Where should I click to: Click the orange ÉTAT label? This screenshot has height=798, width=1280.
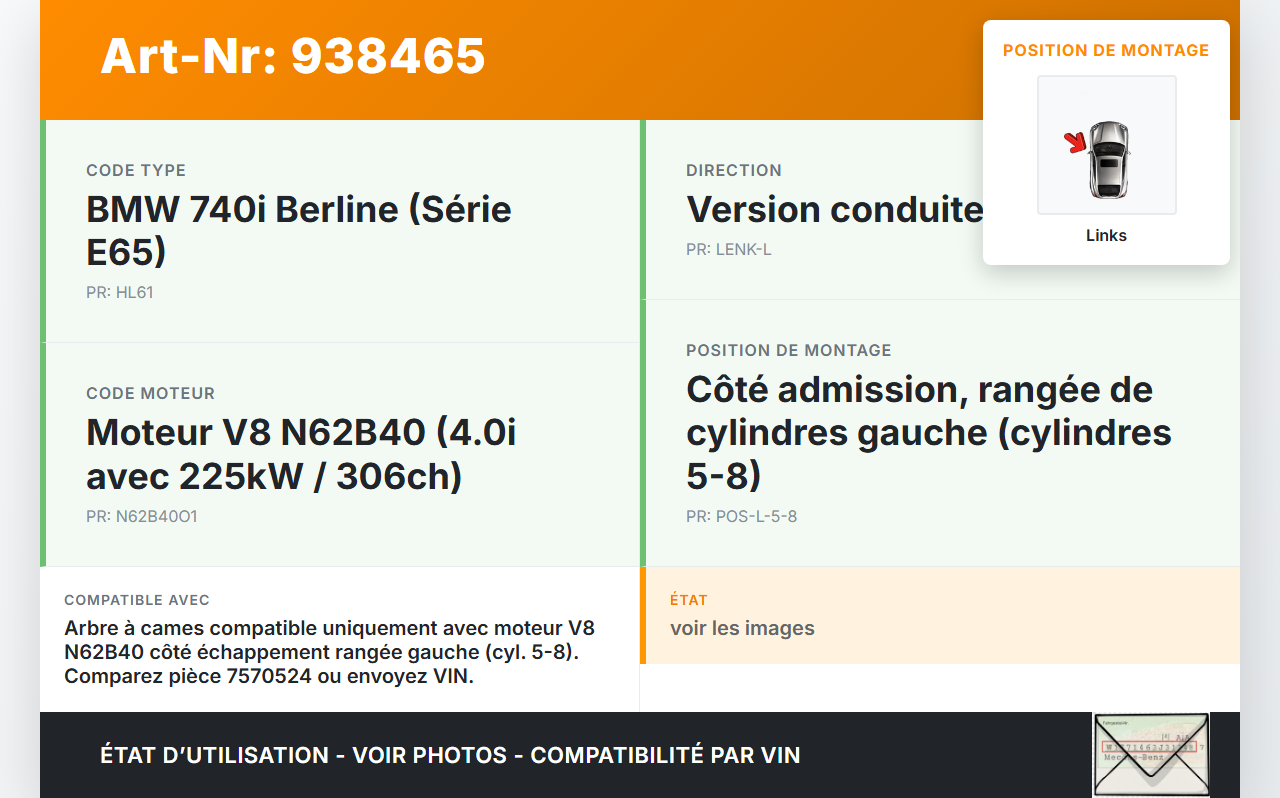[x=688, y=600]
